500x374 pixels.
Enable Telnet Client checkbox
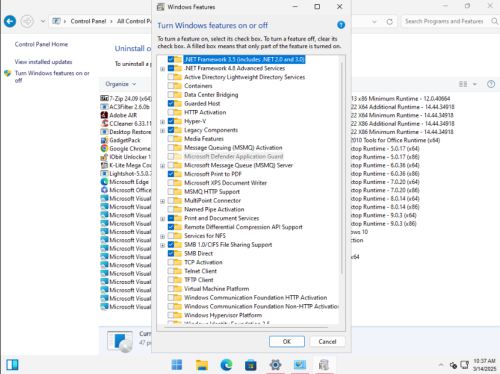coord(171,271)
